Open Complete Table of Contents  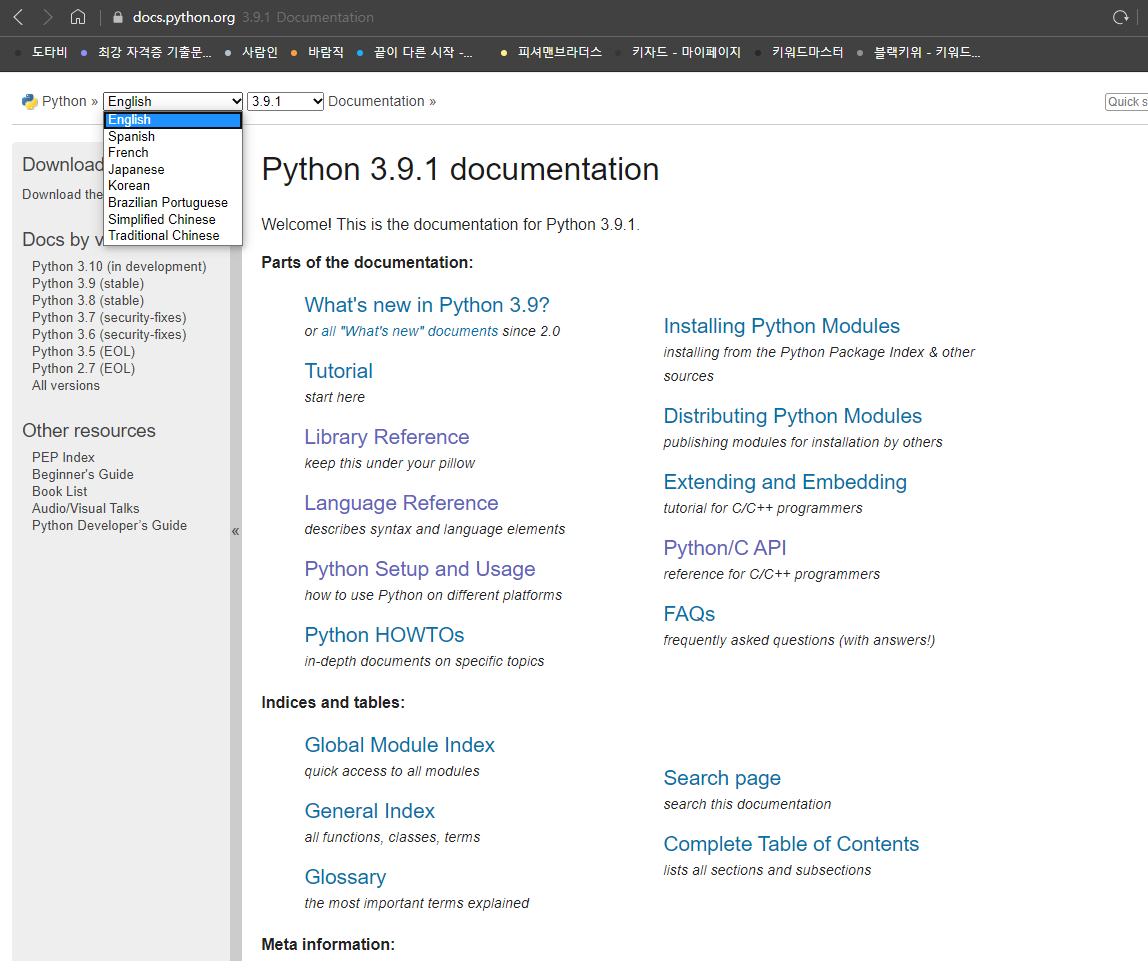(791, 844)
